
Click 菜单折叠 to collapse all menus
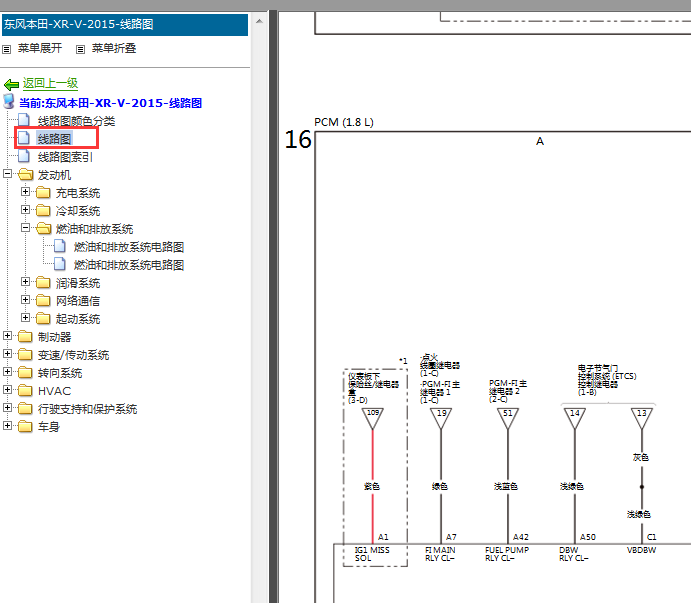(114, 48)
